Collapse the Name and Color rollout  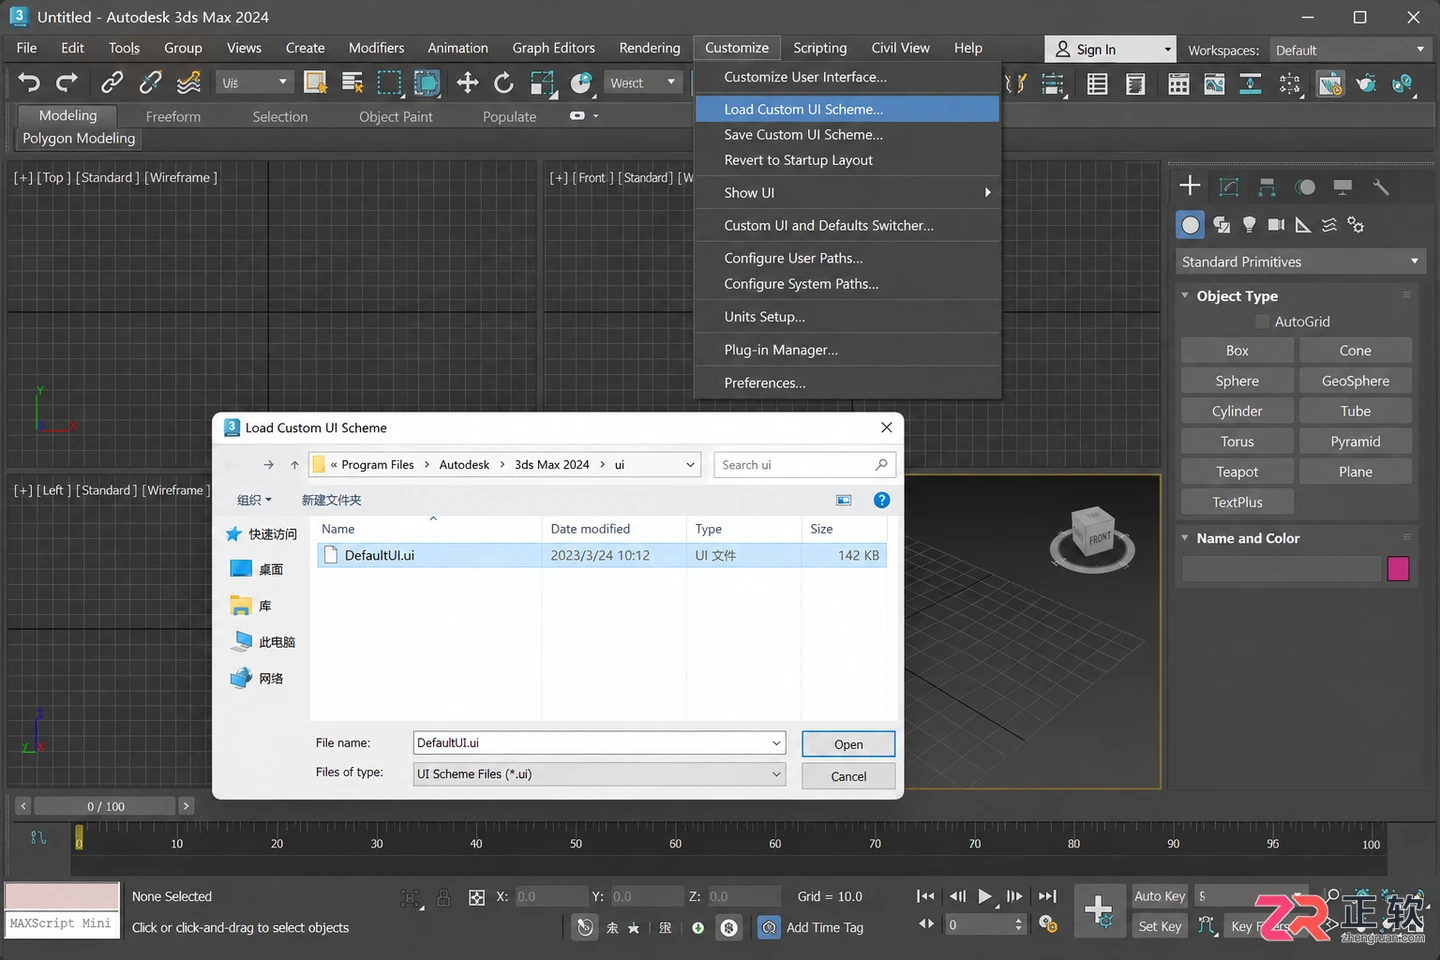pyautogui.click(x=1185, y=538)
